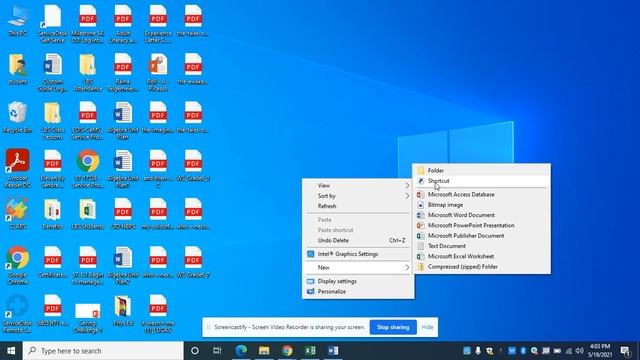This screenshot has height=360, width=640.
Task: Select the LBS students Excel folder icon
Action: [88, 214]
